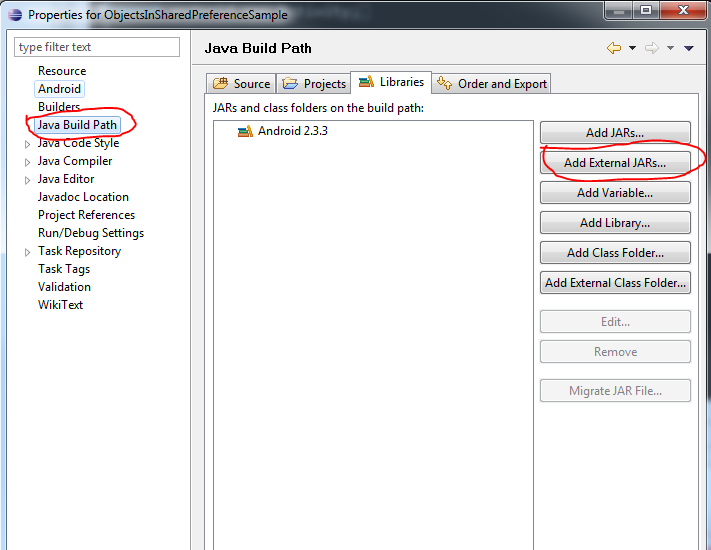Select Resource in the properties tree
Screen dimensions: 711x550
(x=62, y=71)
